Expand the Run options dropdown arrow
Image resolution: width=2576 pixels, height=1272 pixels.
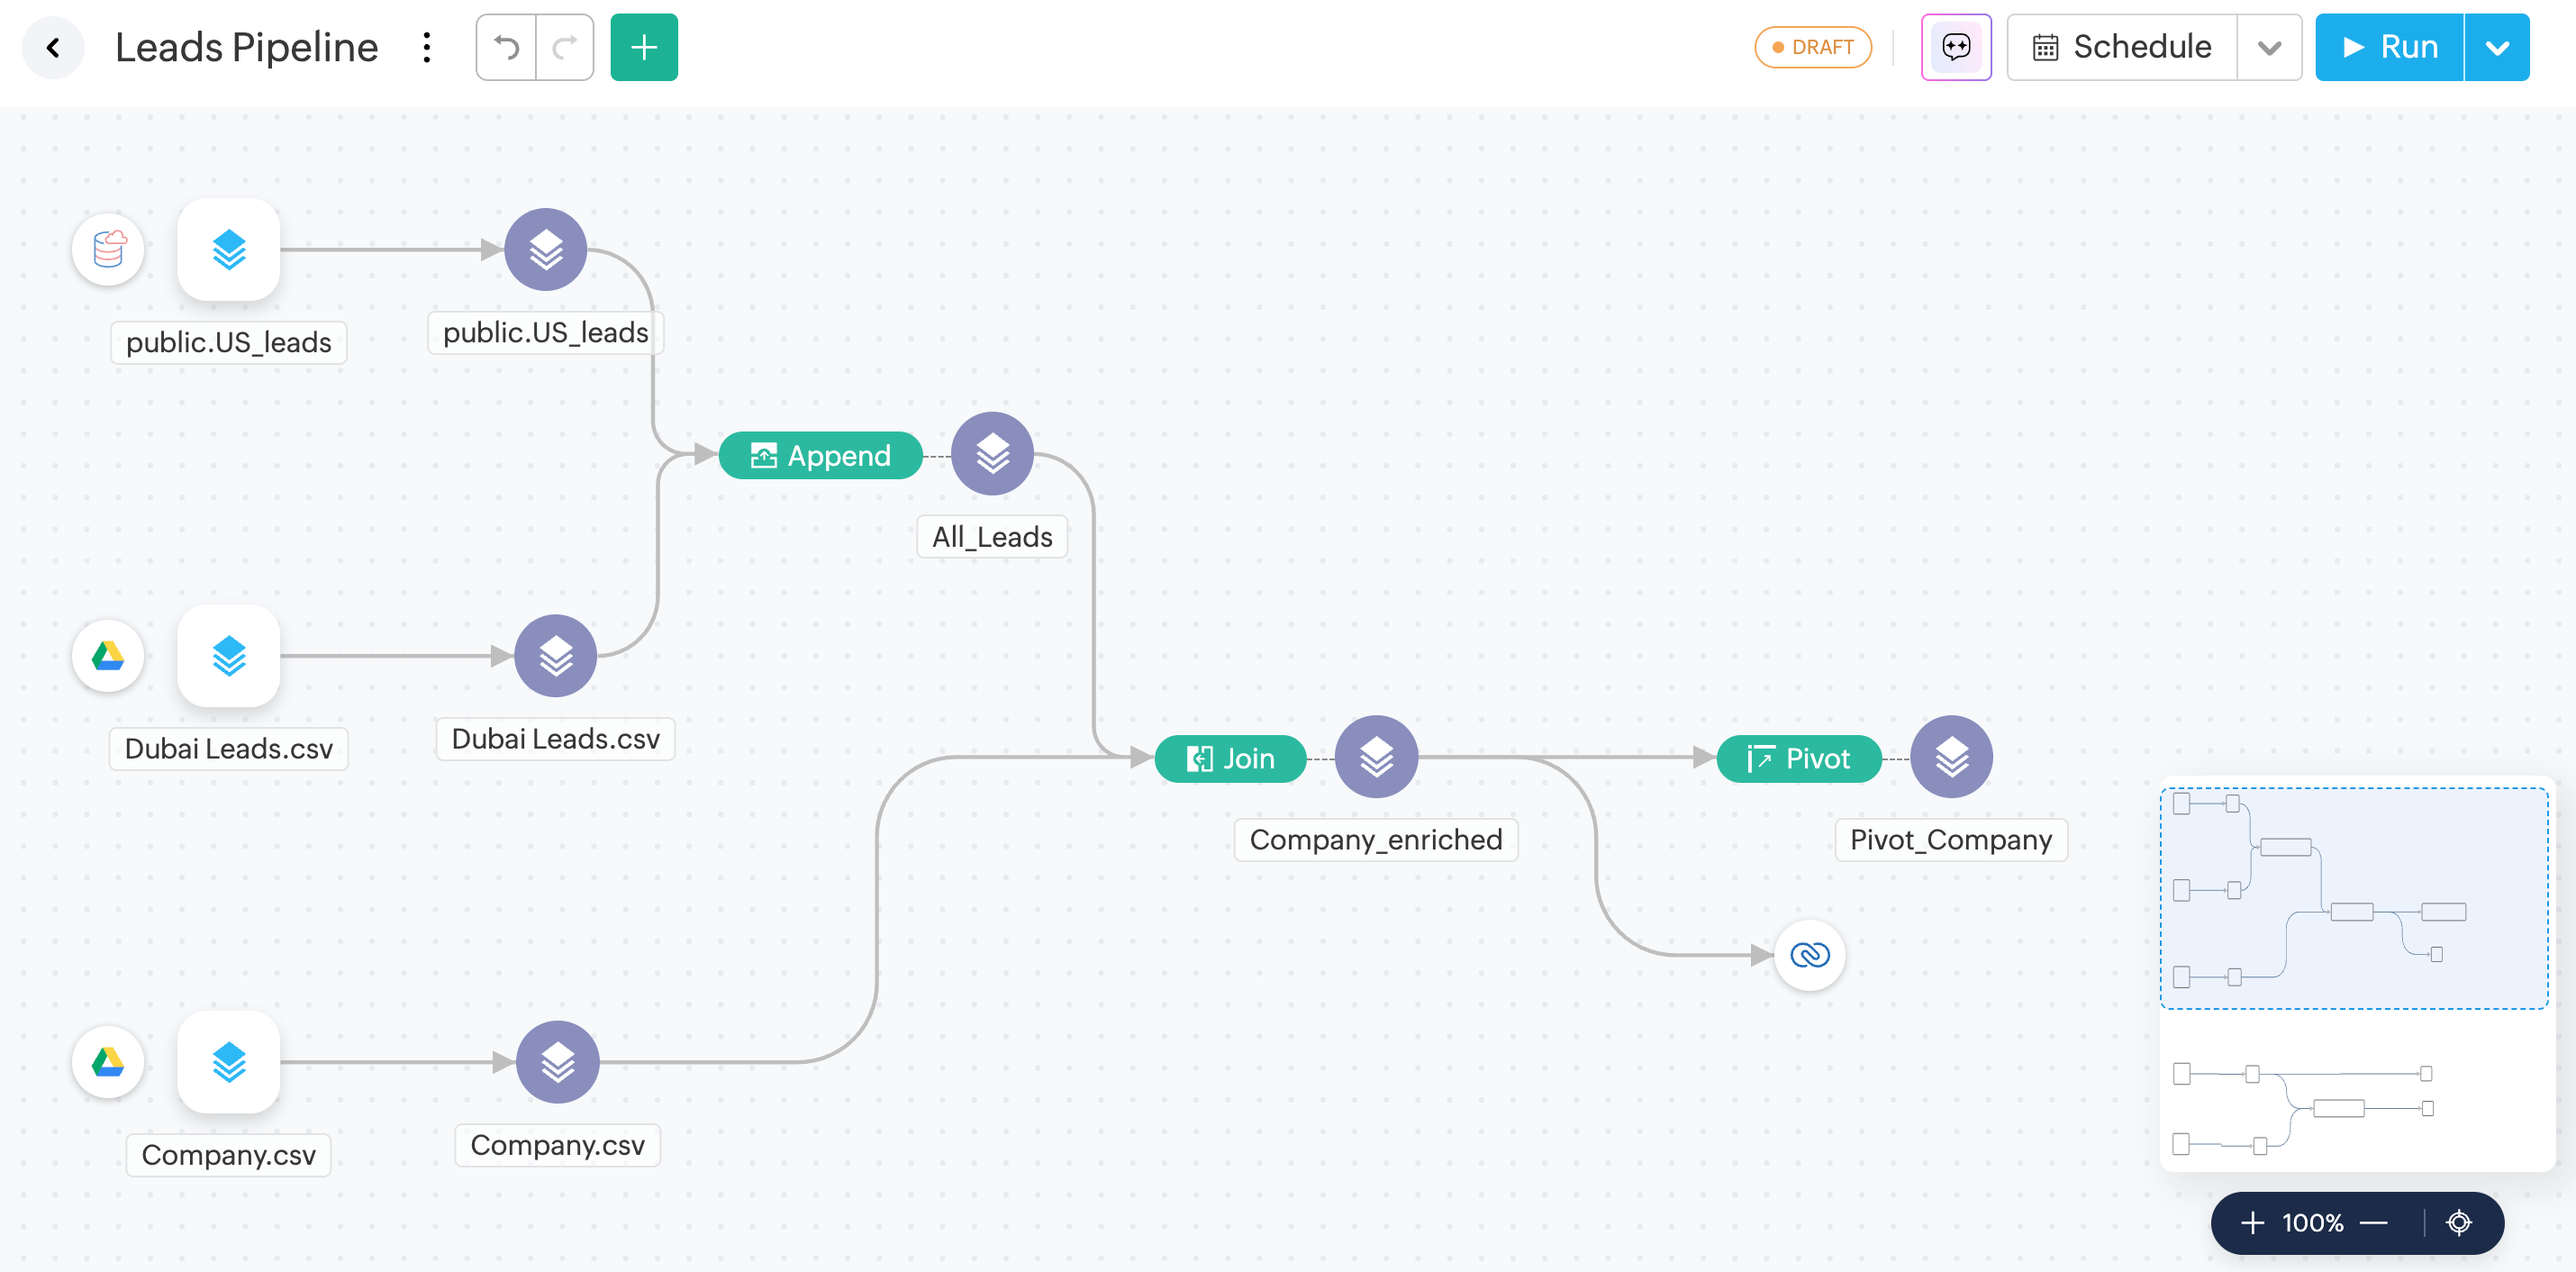pyautogui.click(x=2497, y=47)
